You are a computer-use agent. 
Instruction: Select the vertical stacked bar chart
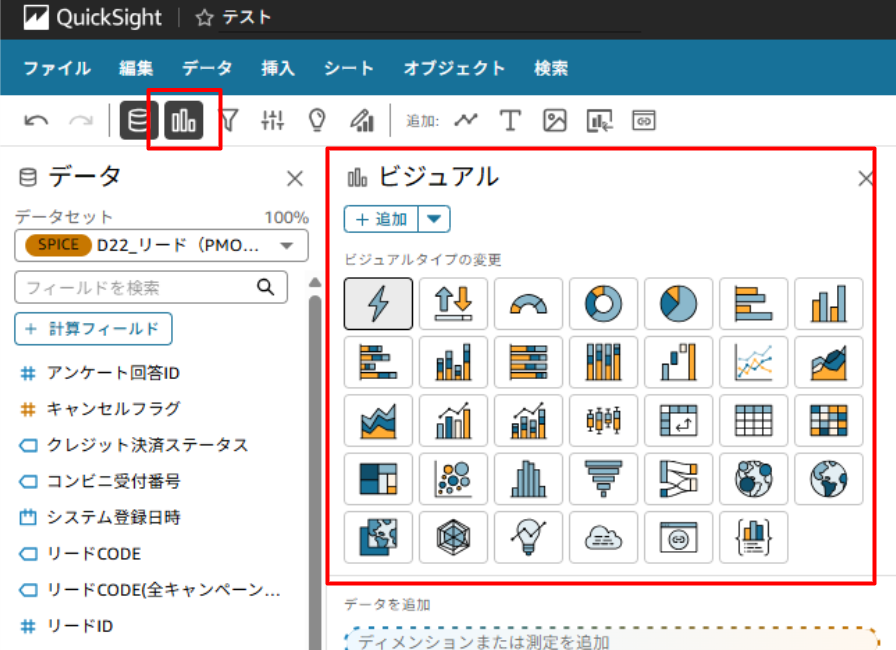pos(453,362)
